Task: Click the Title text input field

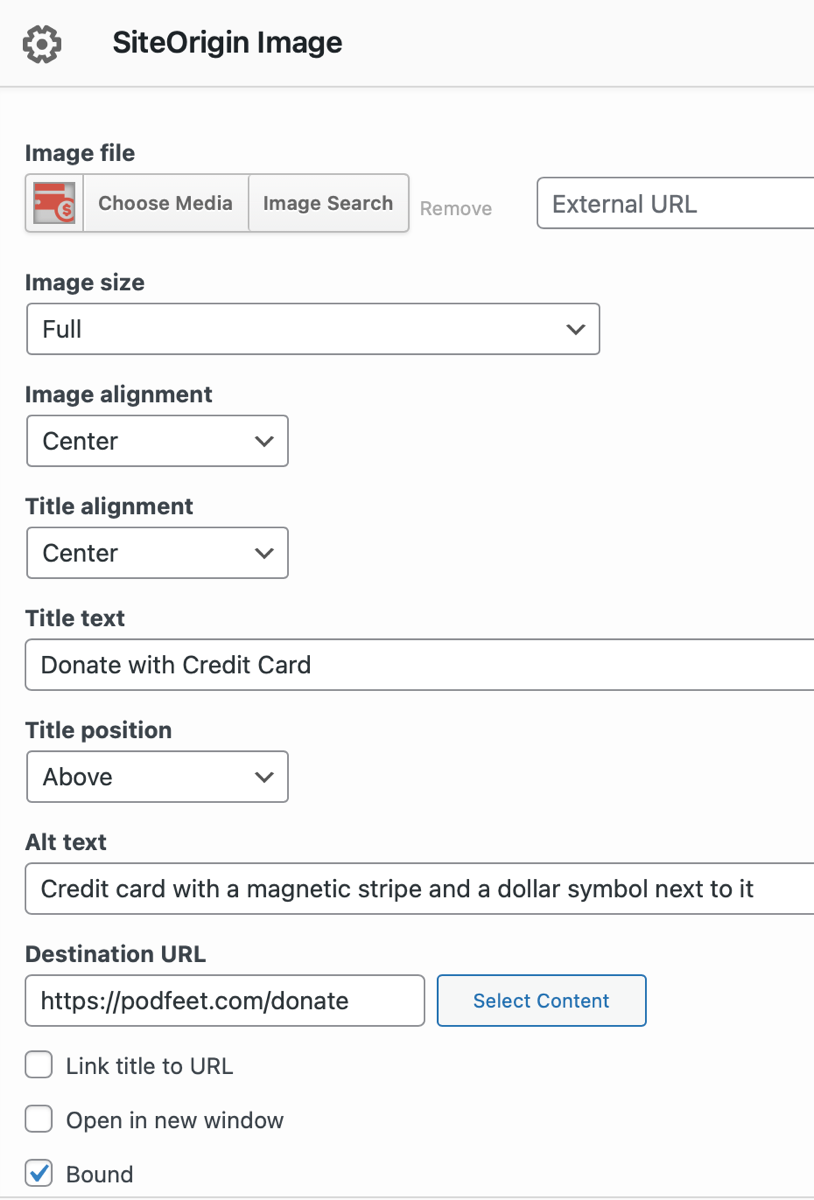Action: [x=420, y=665]
